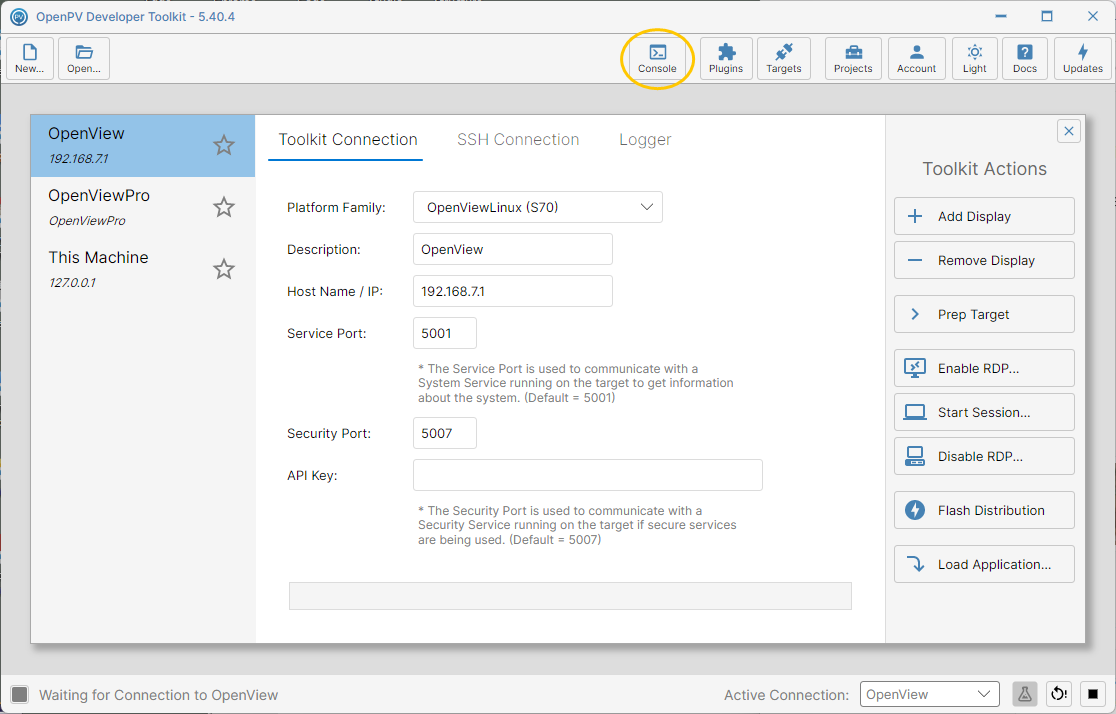Screen dimensions: 1116x714
Task: Favorite the OpenView target star
Action: [223, 145]
